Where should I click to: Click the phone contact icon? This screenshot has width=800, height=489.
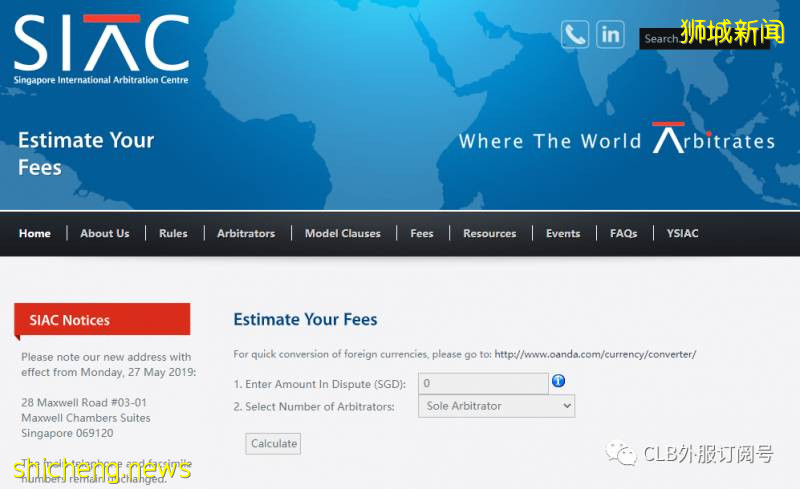pyautogui.click(x=575, y=34)
